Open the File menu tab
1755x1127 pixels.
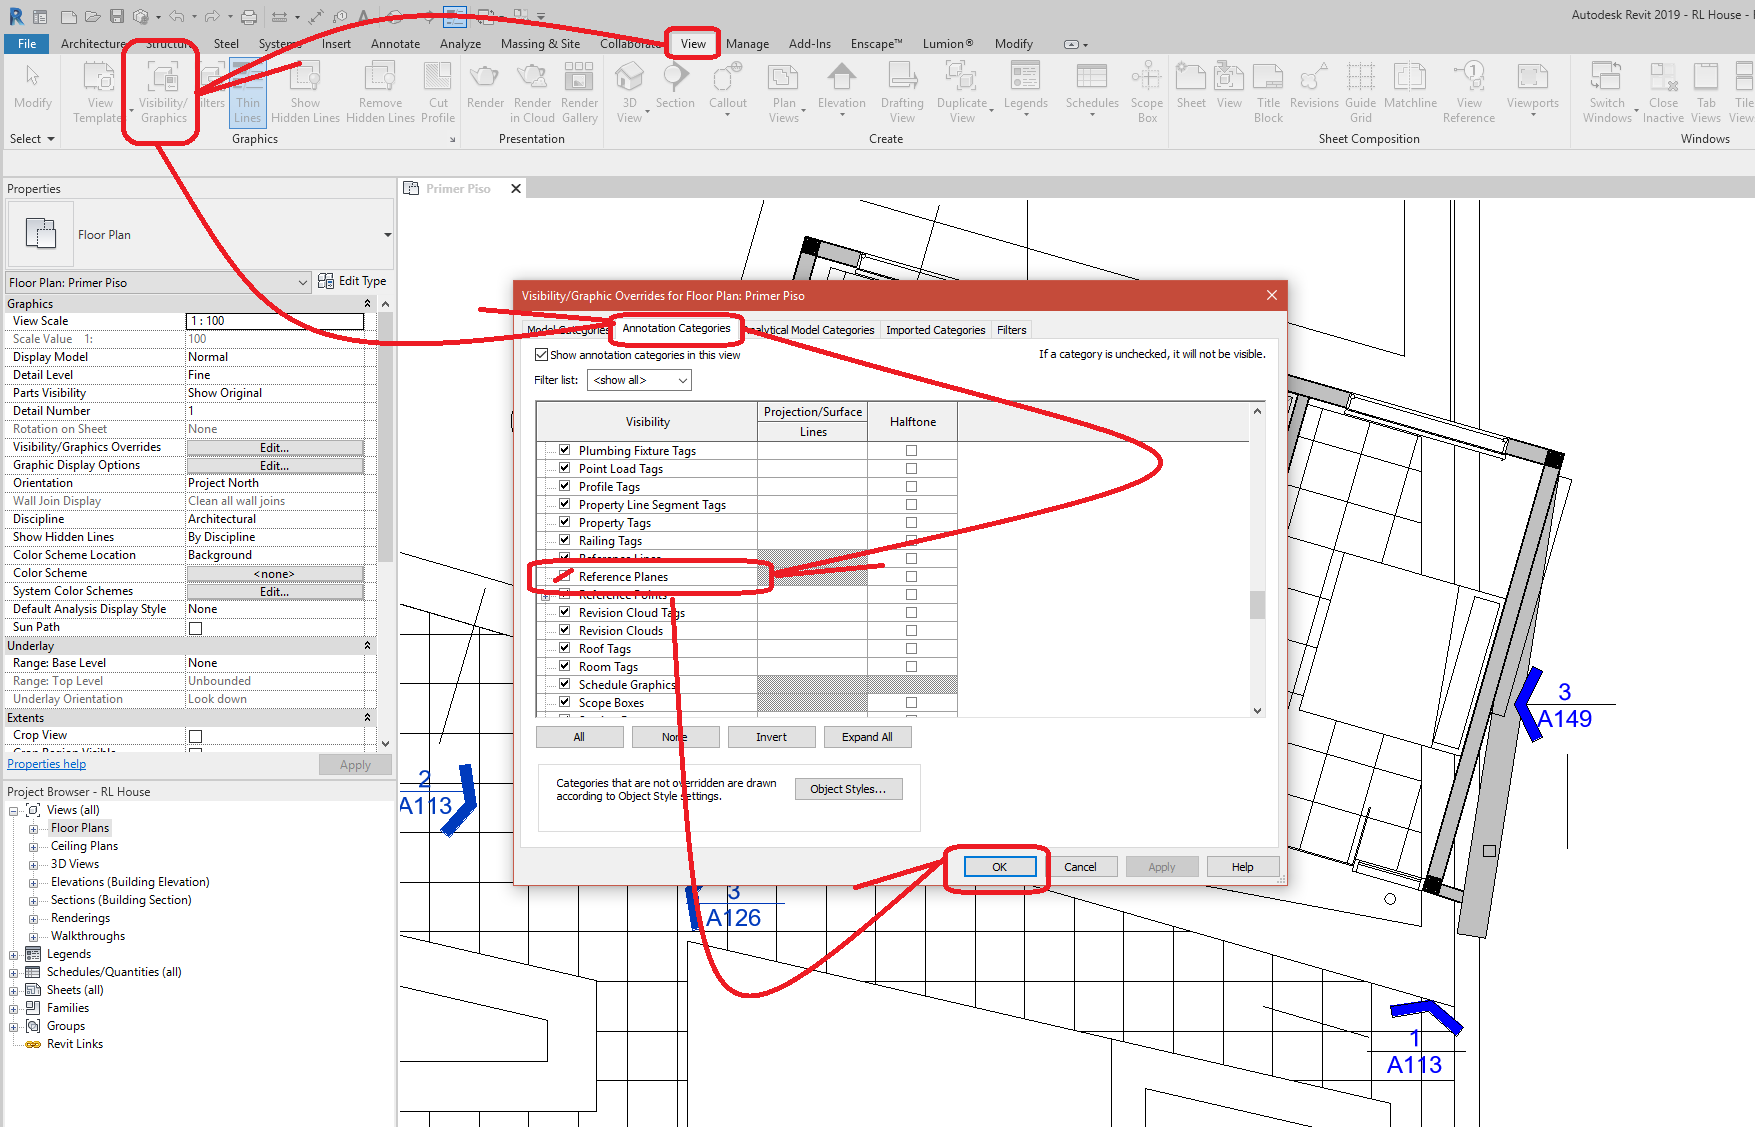click(27, 44)
